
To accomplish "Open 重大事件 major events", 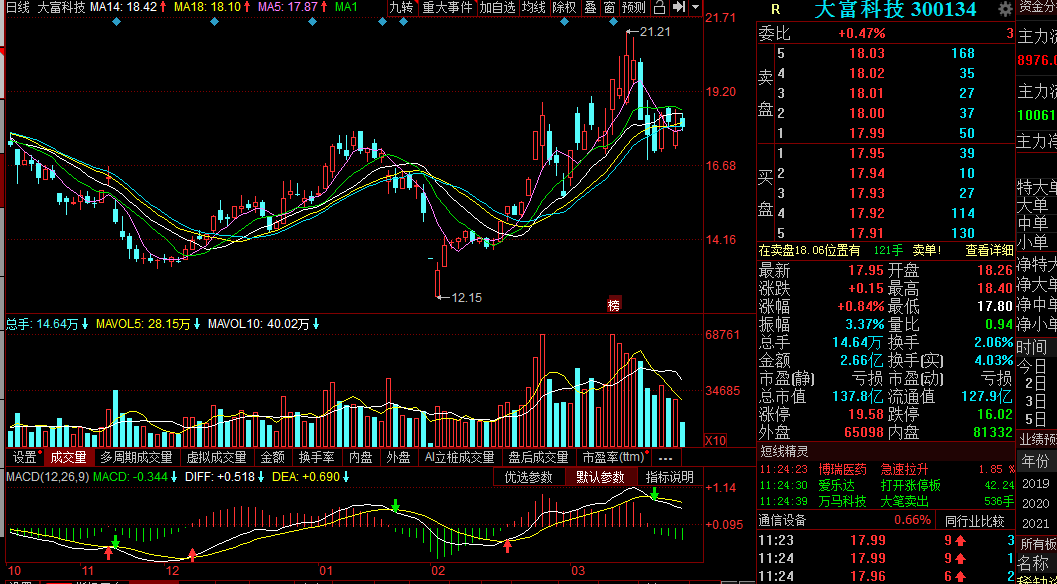I will [448, 7].
